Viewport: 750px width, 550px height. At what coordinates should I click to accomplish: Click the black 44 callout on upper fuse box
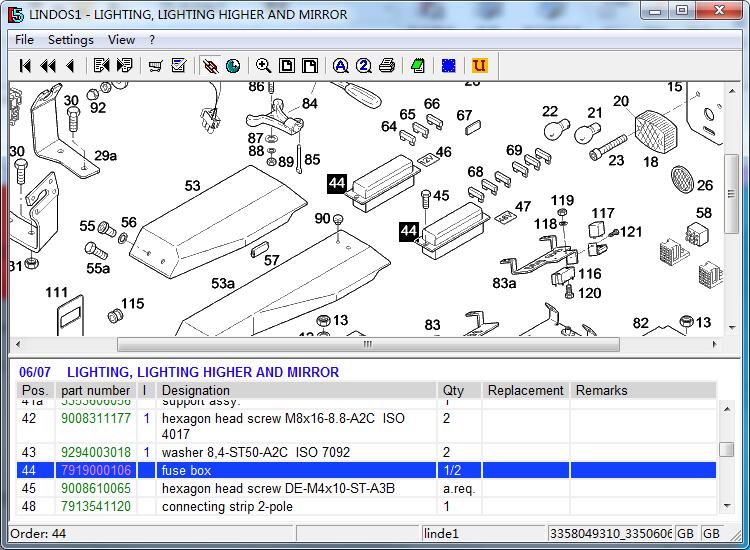[x=337, y=183]
